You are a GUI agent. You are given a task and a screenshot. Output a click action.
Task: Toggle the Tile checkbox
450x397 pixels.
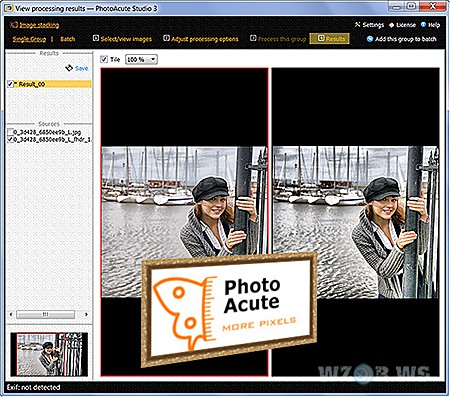104,59
